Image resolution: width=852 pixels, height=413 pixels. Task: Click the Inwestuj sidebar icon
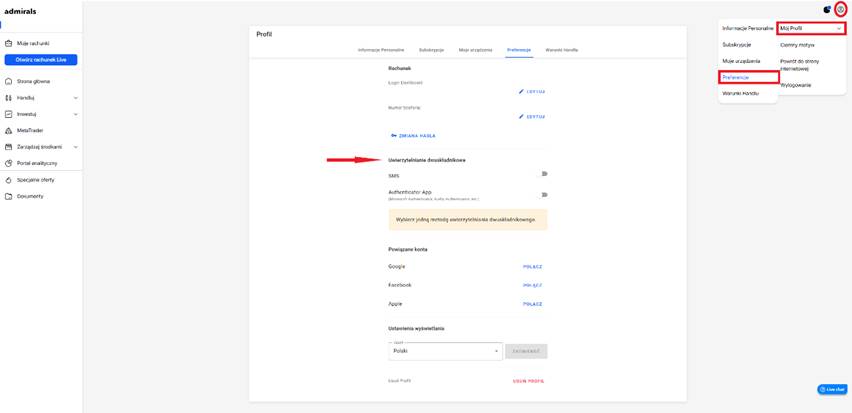(8, 114)
